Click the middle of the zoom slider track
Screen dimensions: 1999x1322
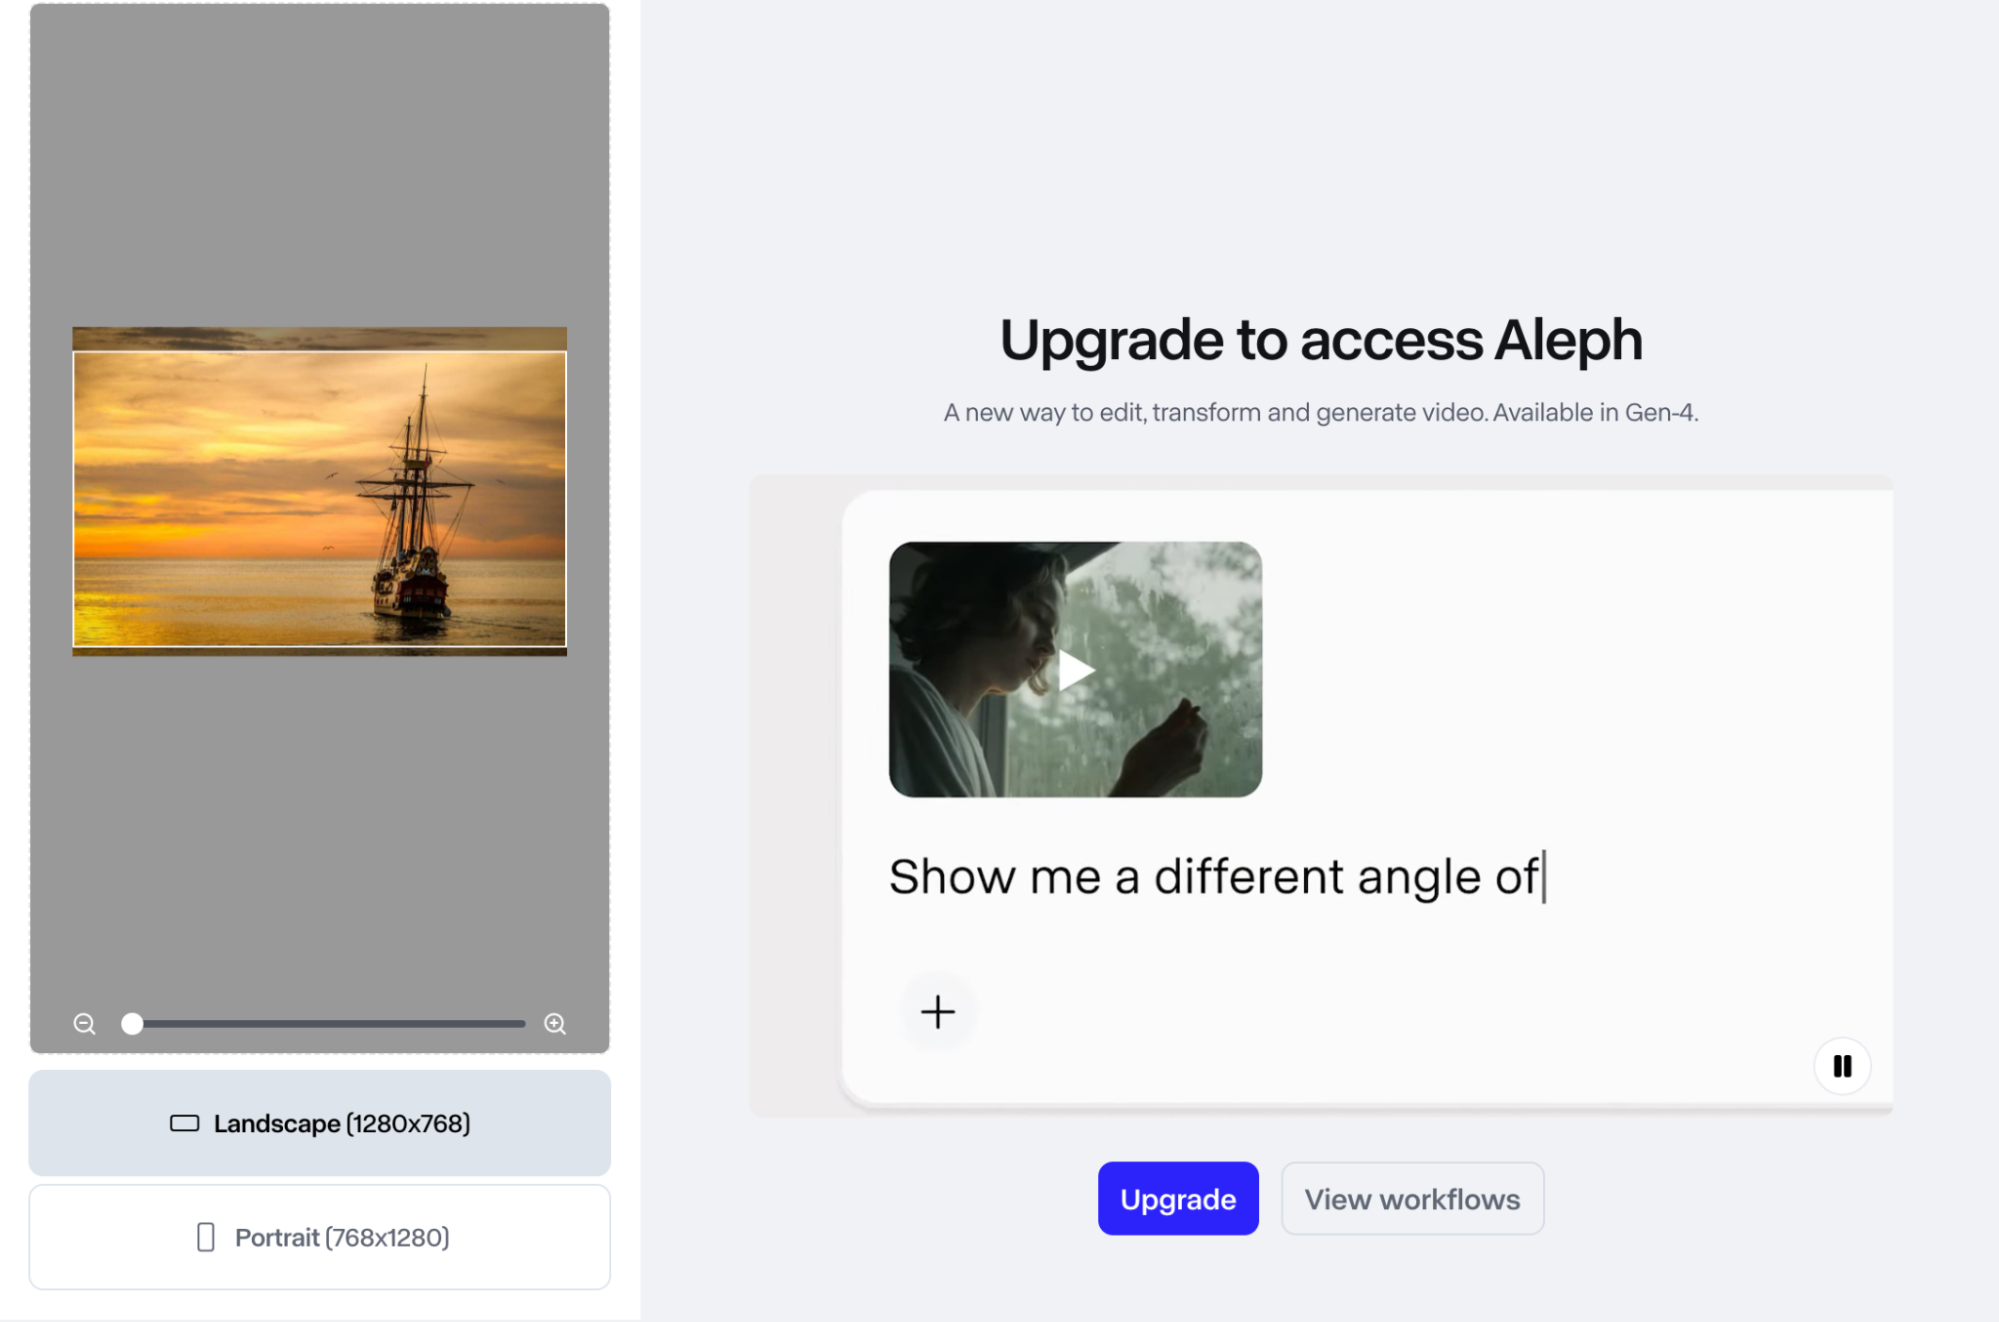tap(328, 1024)
